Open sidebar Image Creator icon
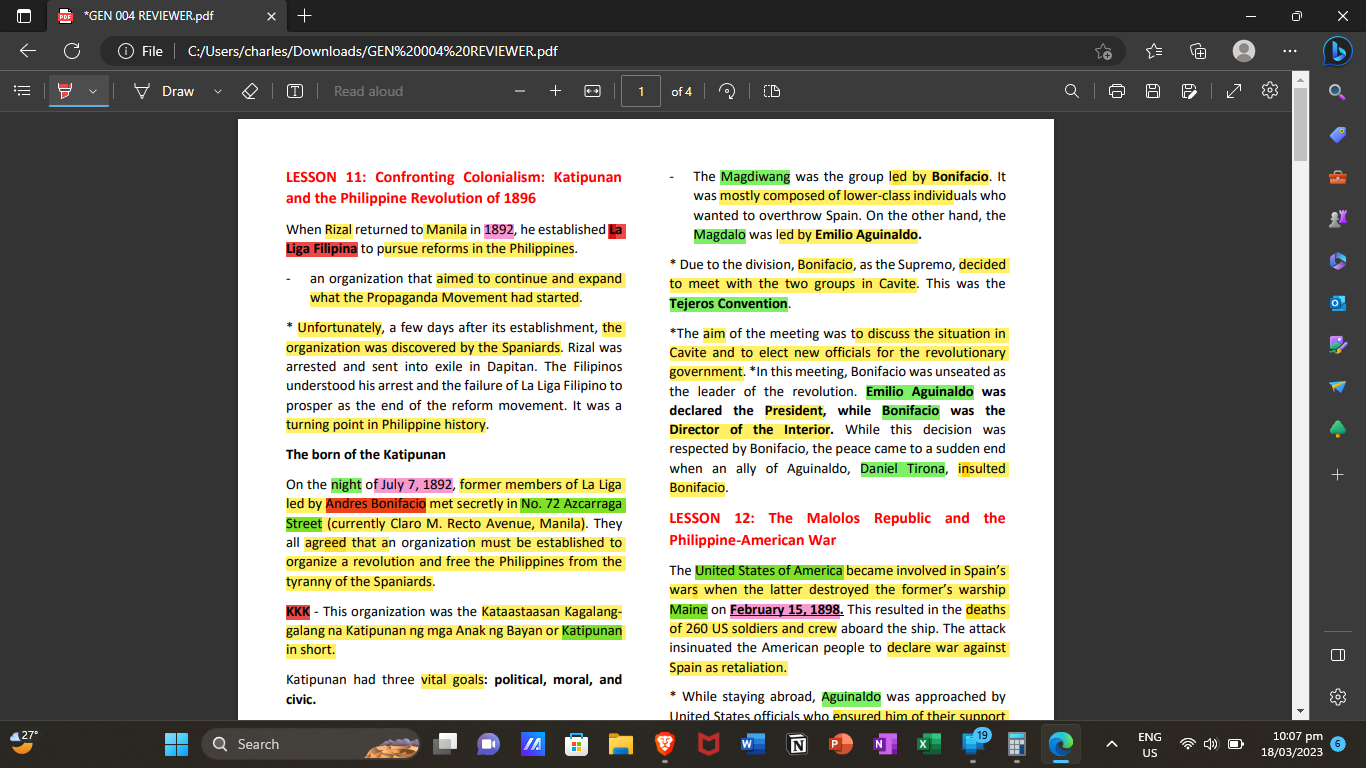This screenshot has width=1366, height=768. point(1338,345)
